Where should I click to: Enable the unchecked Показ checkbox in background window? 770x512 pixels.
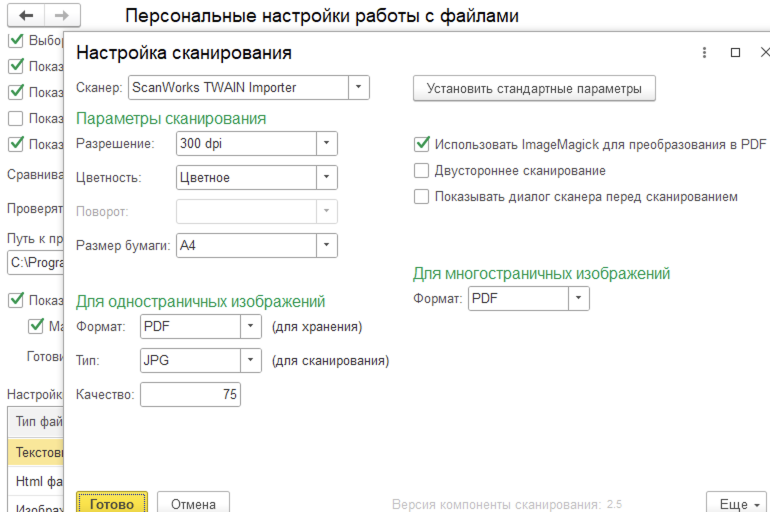click(16, 118)
